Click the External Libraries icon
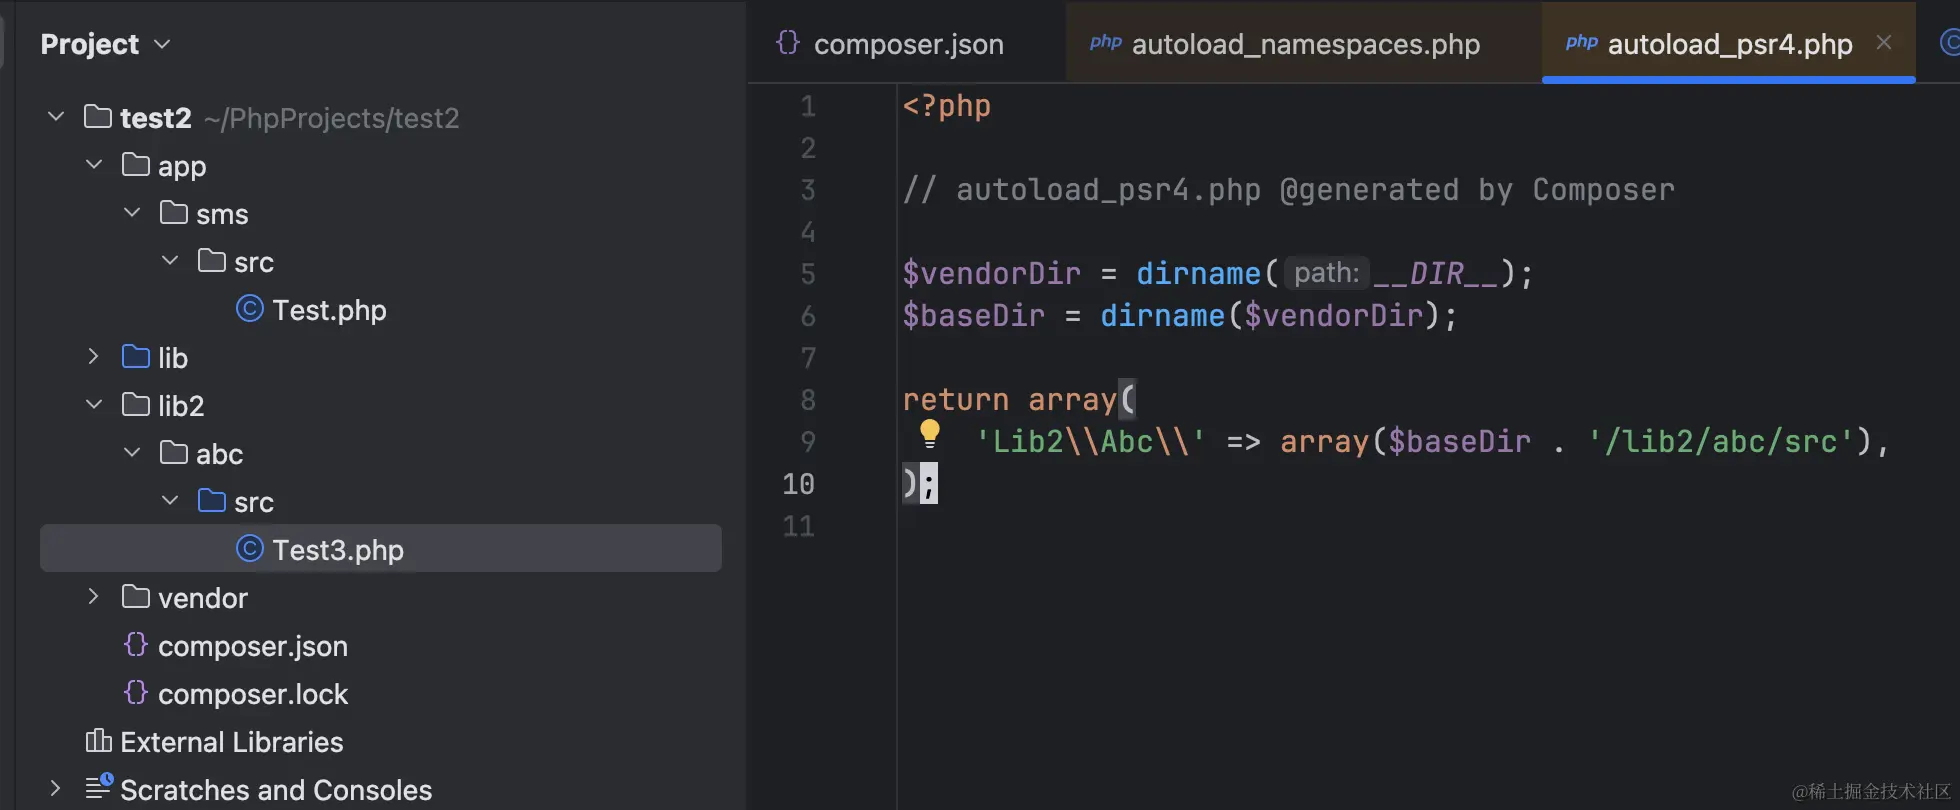 (99, 740)
